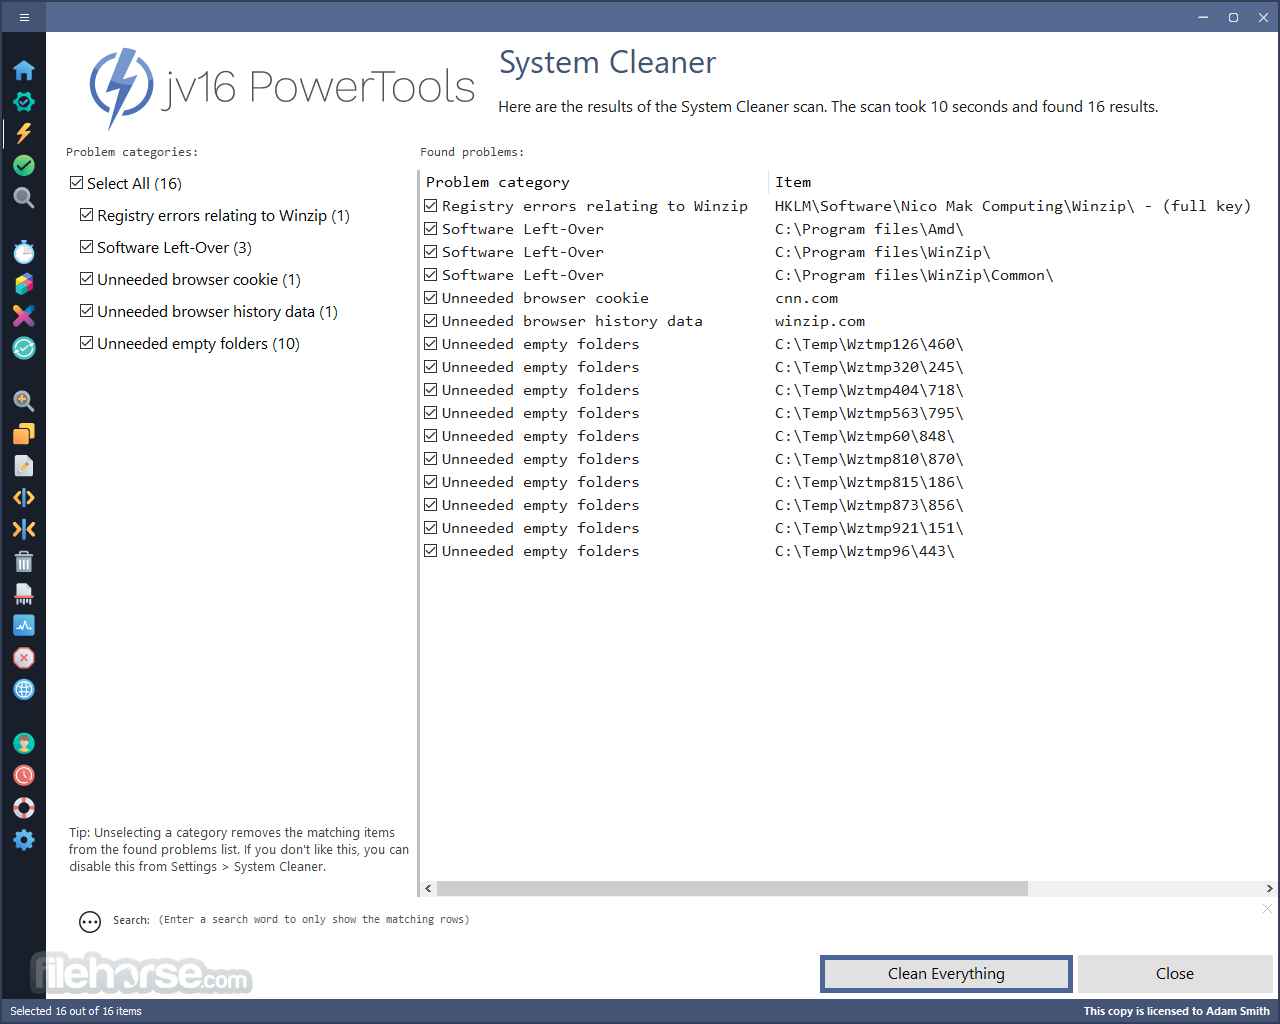Viewport: 1280px width, 1024px height.
Task: Open the blue globe sidebar icon
Action: tap(24, 690)
